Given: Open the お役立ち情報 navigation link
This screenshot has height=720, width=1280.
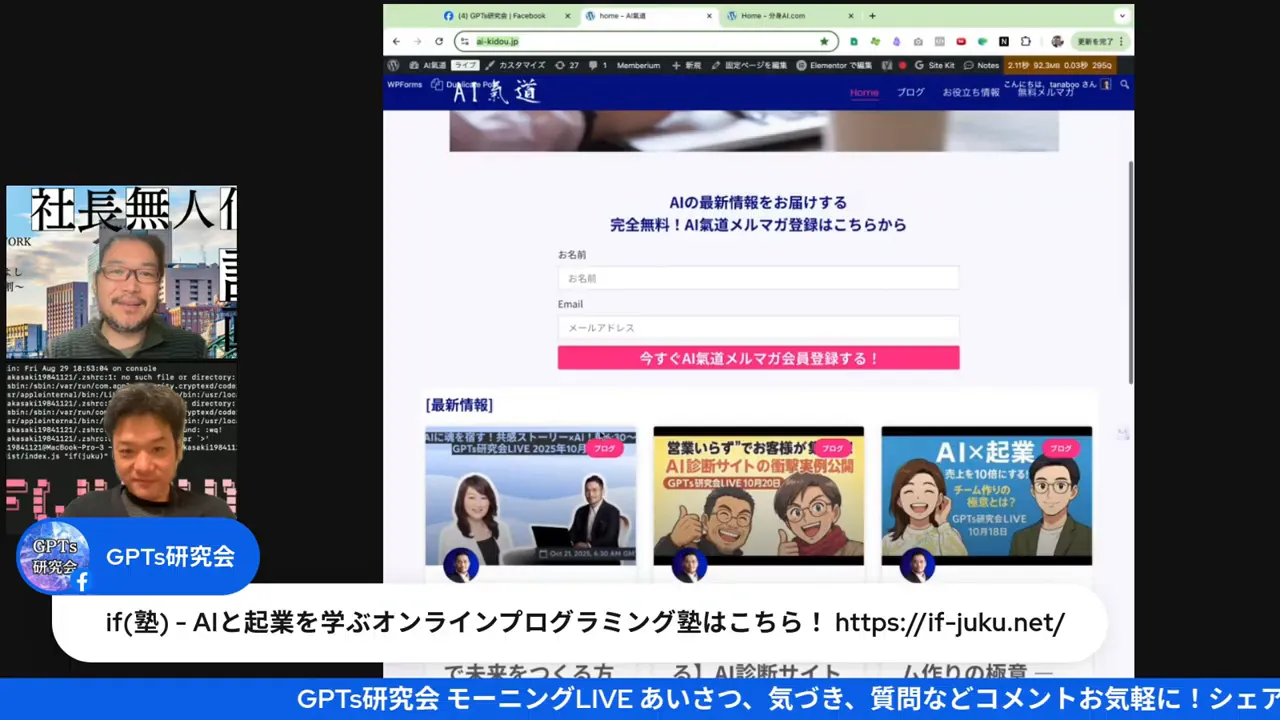Looking at the screenshot, I should pyautogui.click(x=970, y=92).
